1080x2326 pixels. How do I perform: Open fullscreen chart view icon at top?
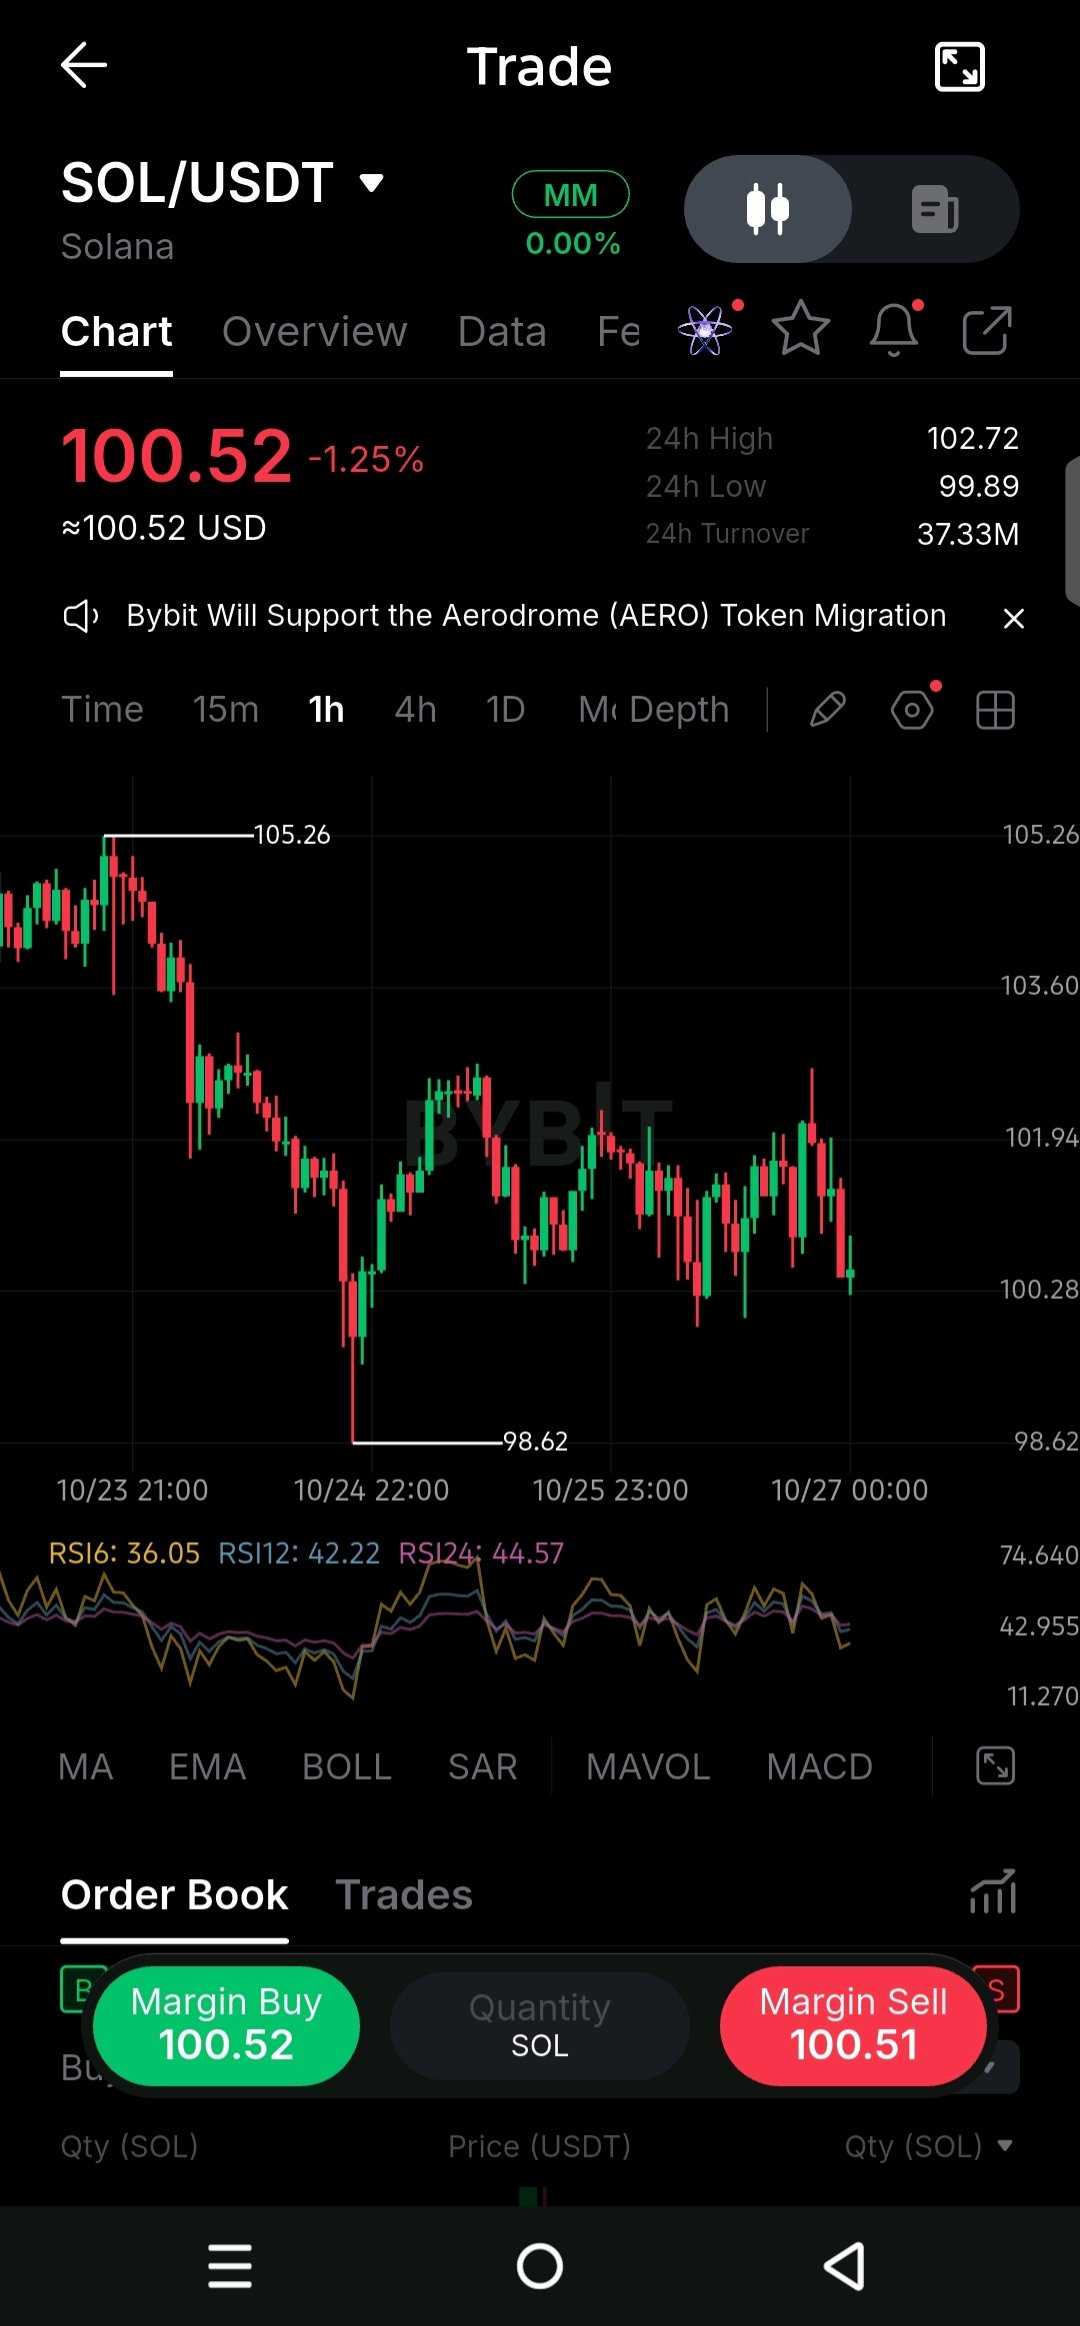[959, 67]
